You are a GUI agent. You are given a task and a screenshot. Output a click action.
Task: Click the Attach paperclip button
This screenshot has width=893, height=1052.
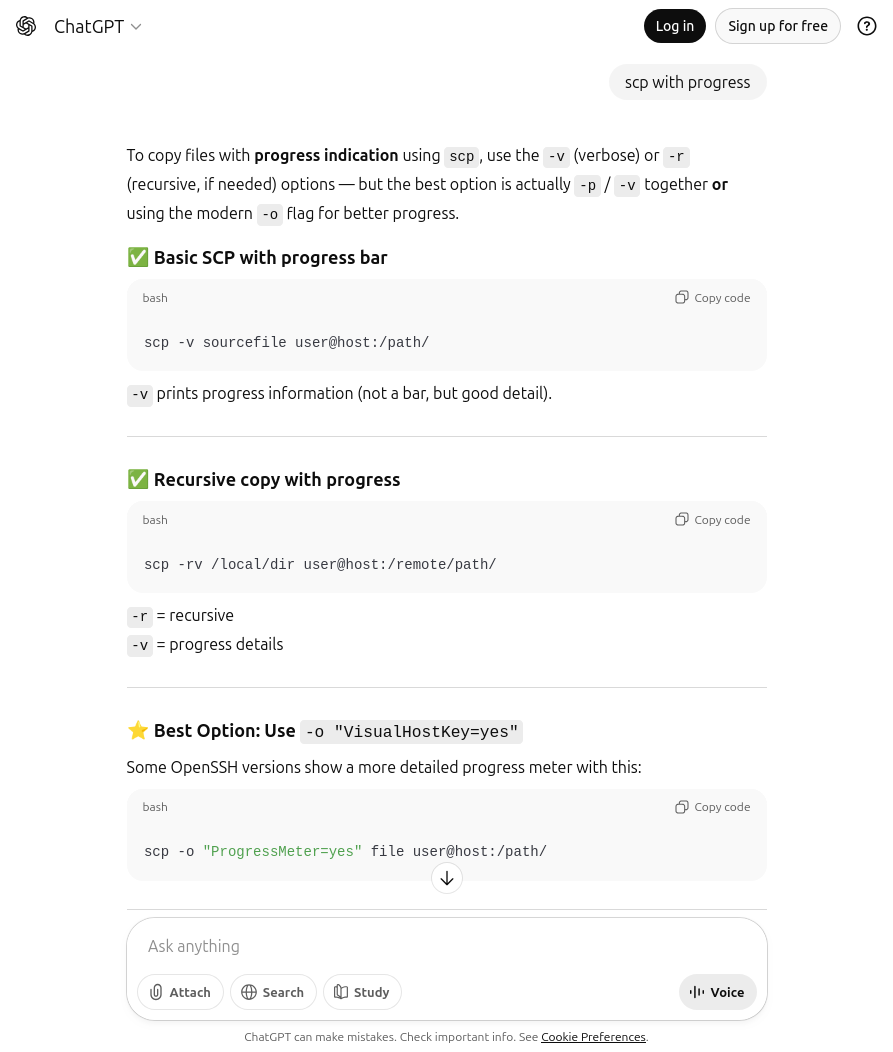(x=180, y=992)
